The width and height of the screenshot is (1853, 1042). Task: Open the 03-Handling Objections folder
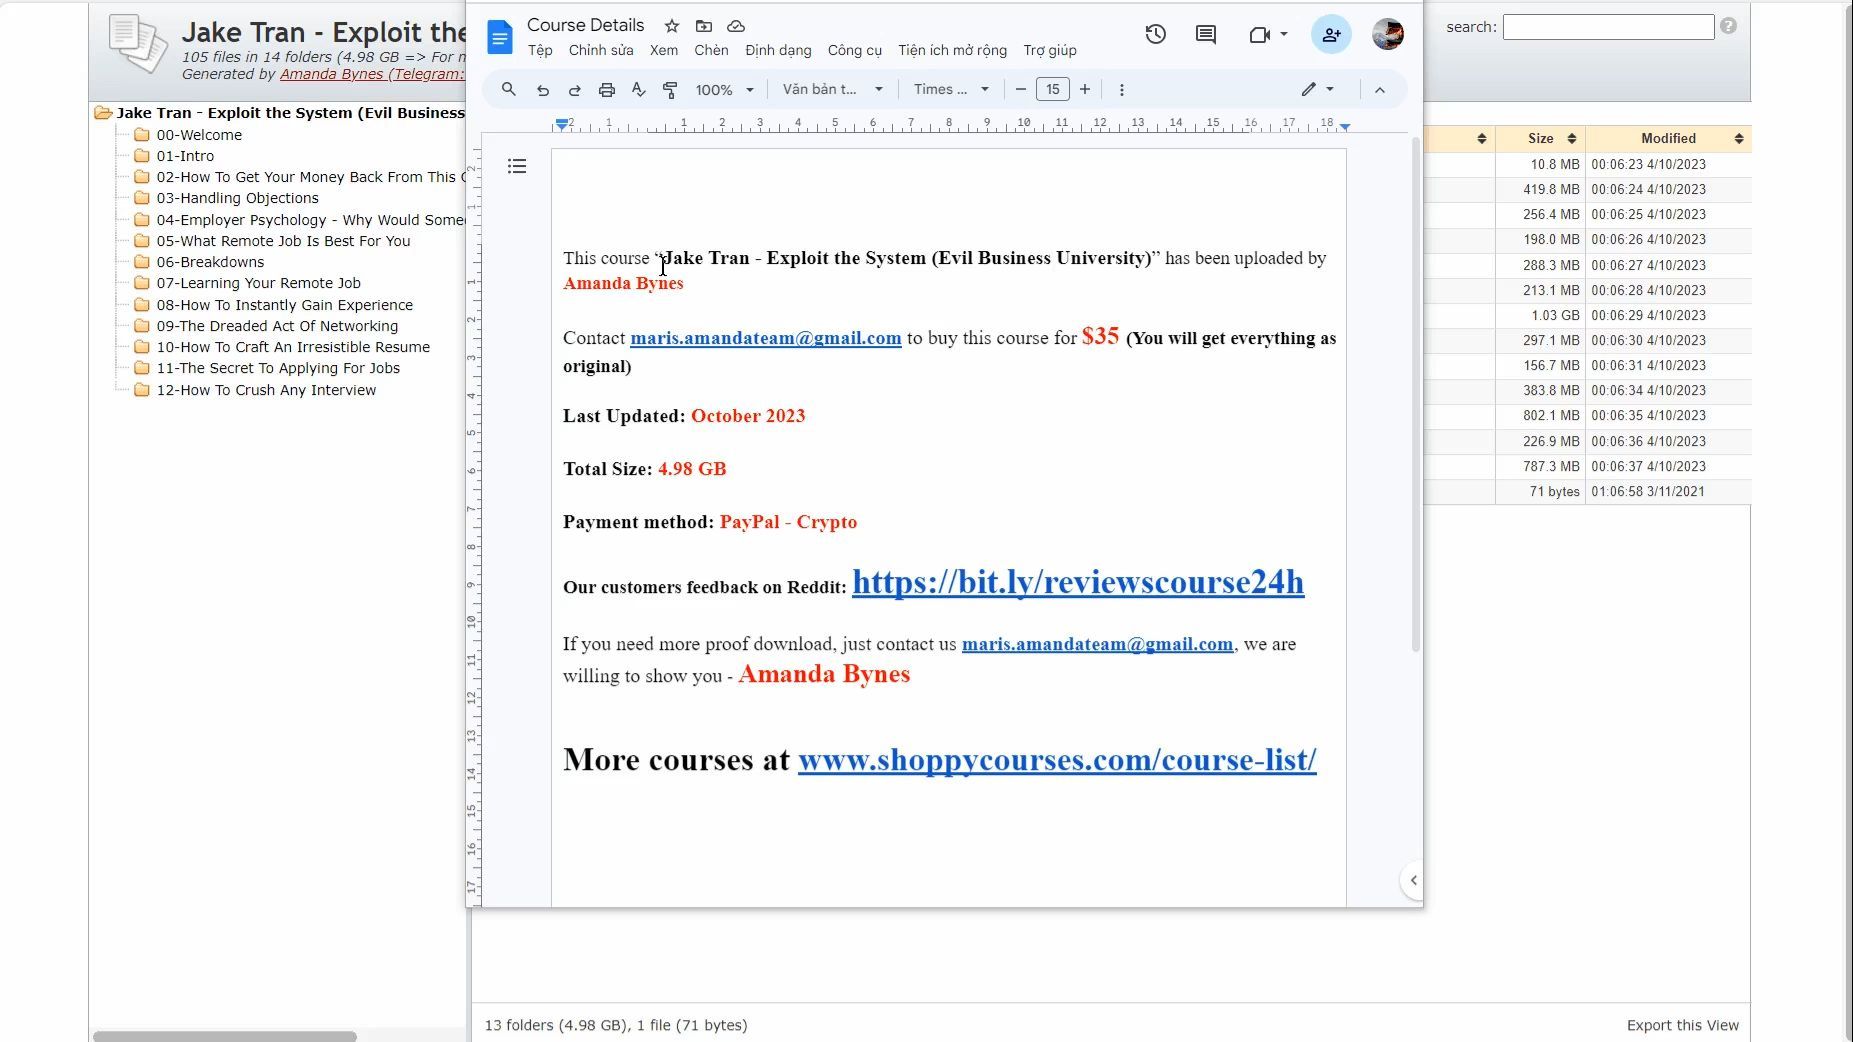point(237,198)
